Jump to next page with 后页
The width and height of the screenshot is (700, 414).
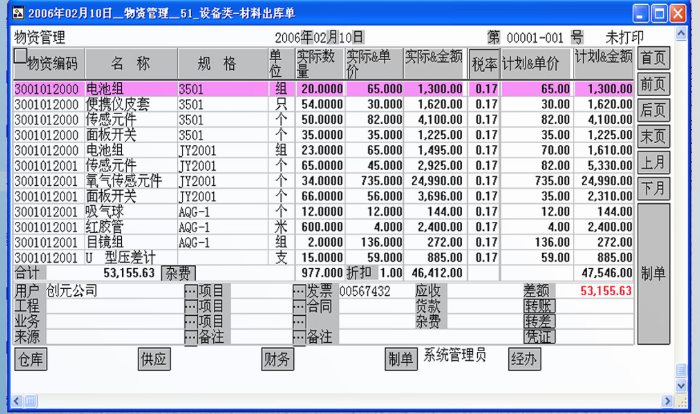click(x=653, y=110)
